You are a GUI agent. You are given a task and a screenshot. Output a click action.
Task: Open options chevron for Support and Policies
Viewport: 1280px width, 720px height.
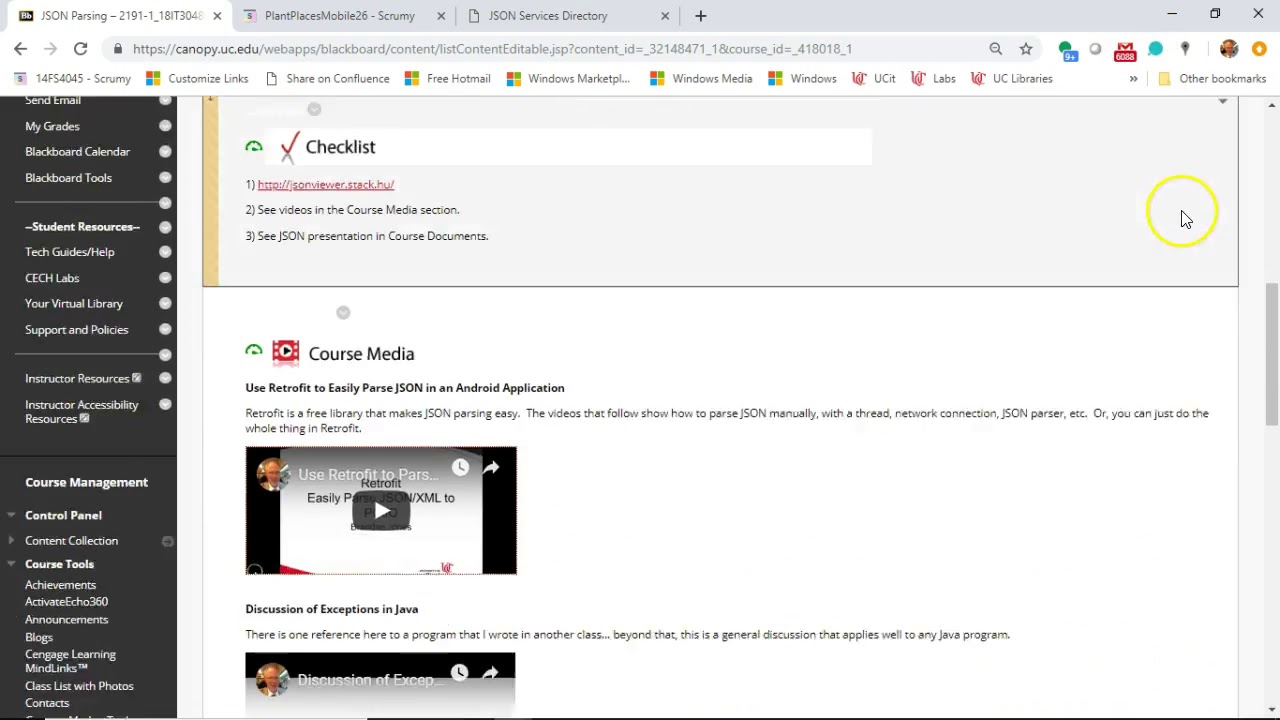tap(165, 330)
